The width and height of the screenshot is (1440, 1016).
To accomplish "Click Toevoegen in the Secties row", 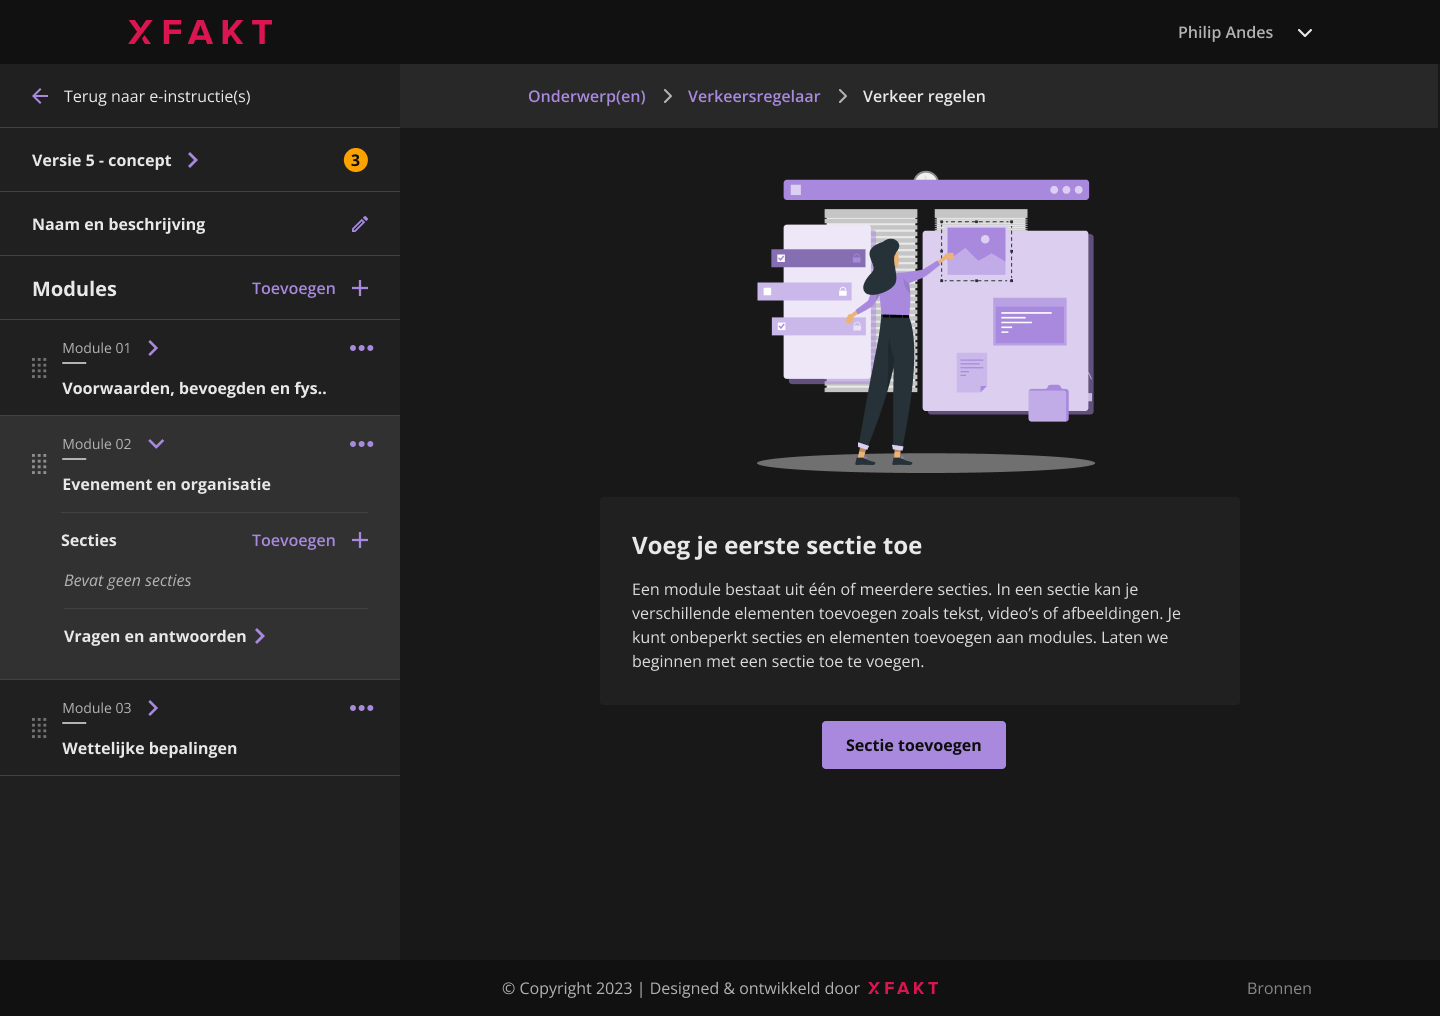I will point(294,540).
